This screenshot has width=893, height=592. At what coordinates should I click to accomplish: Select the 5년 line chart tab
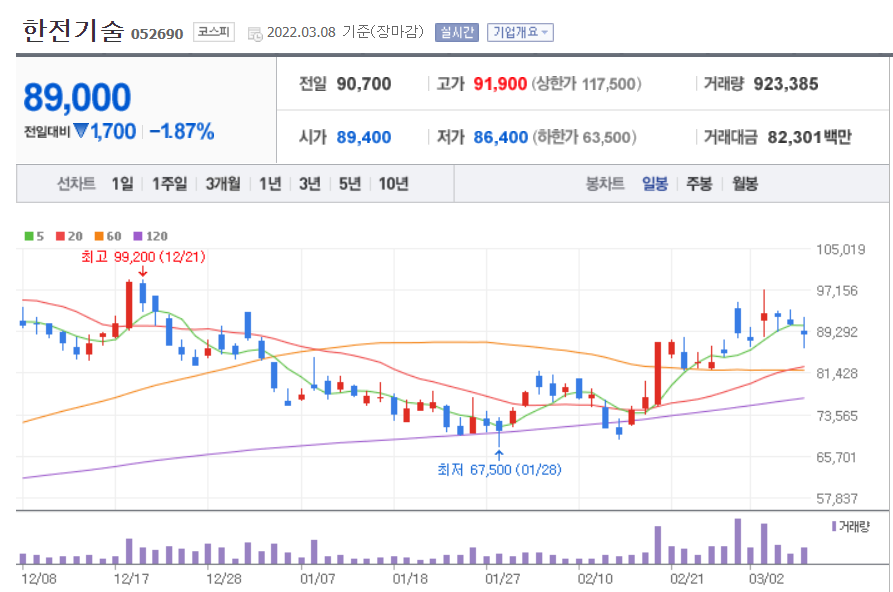pyautogui.click(x=350, y=184)
